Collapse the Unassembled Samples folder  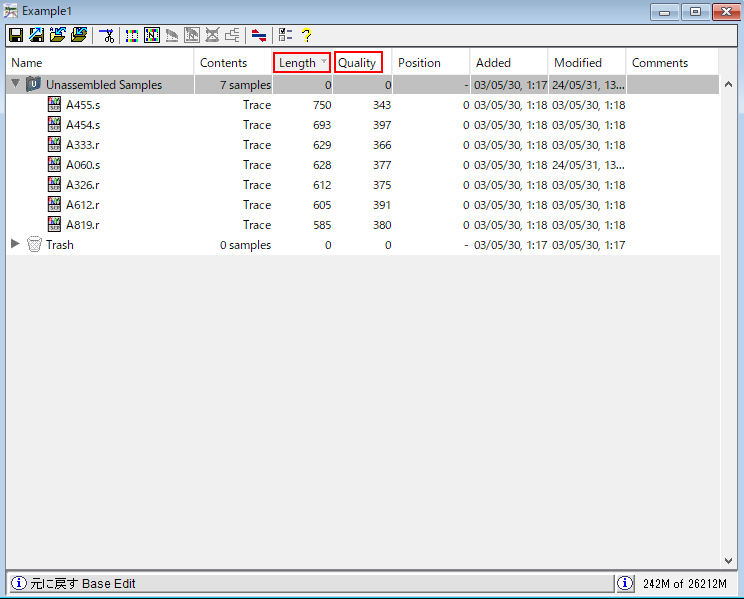click(16, 84)
